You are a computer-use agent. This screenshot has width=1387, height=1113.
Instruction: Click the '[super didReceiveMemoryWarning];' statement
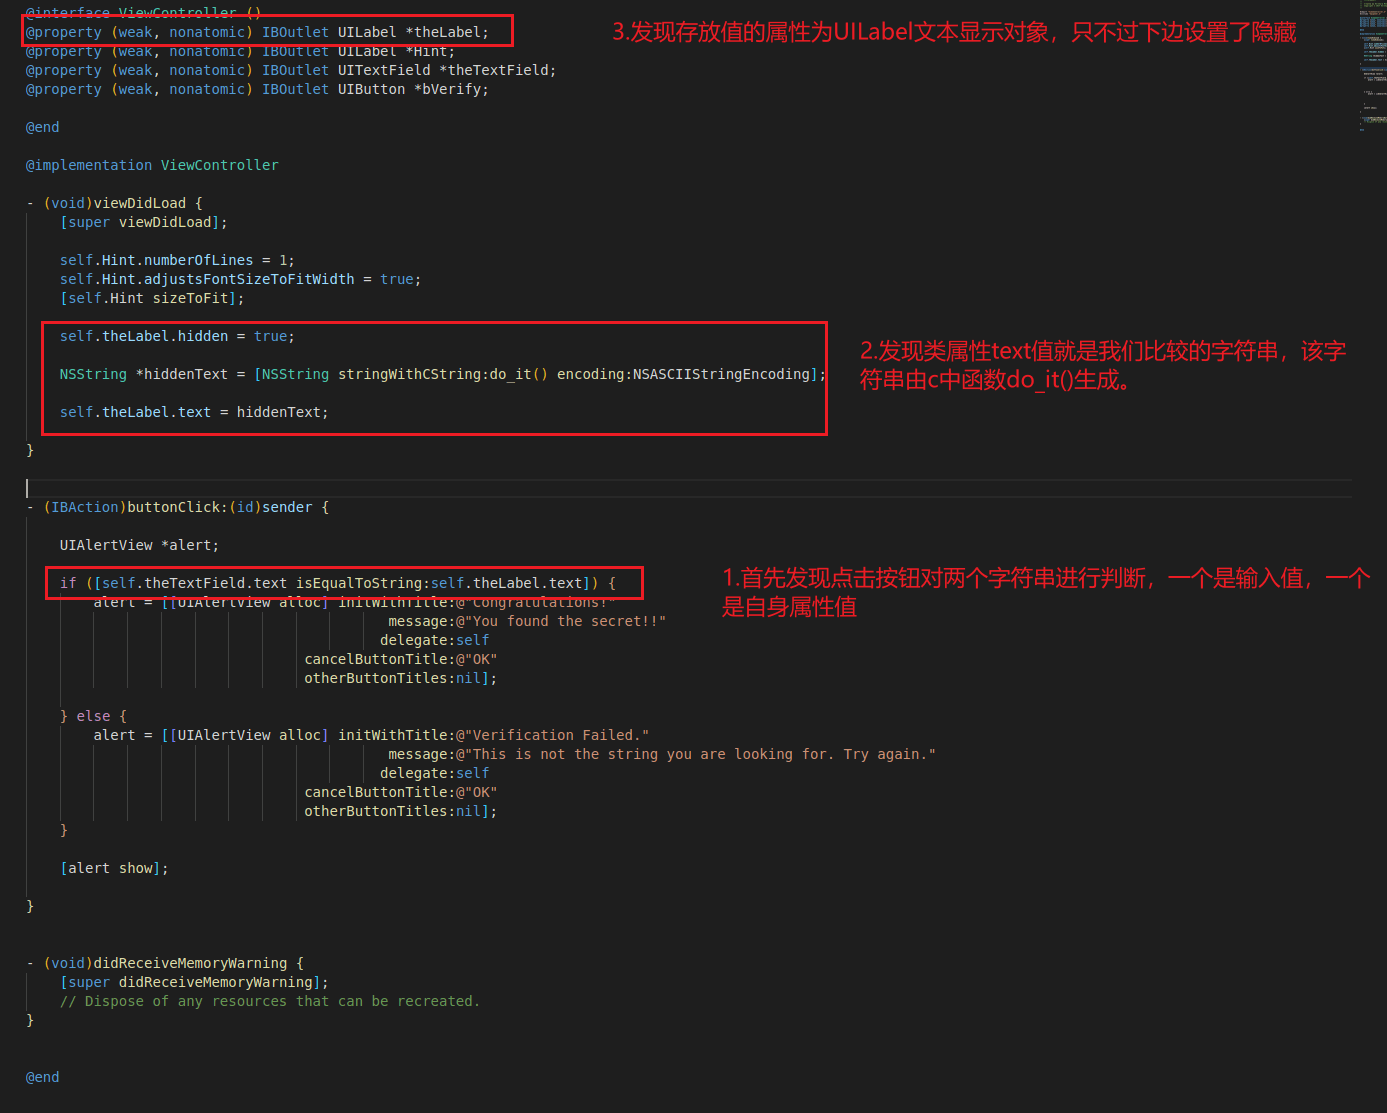tap(194, 982)
